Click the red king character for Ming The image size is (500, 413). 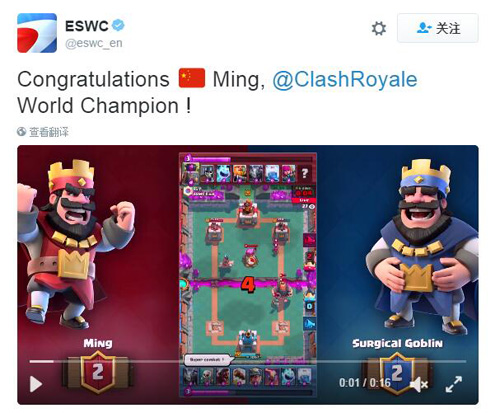pos(74,244)
